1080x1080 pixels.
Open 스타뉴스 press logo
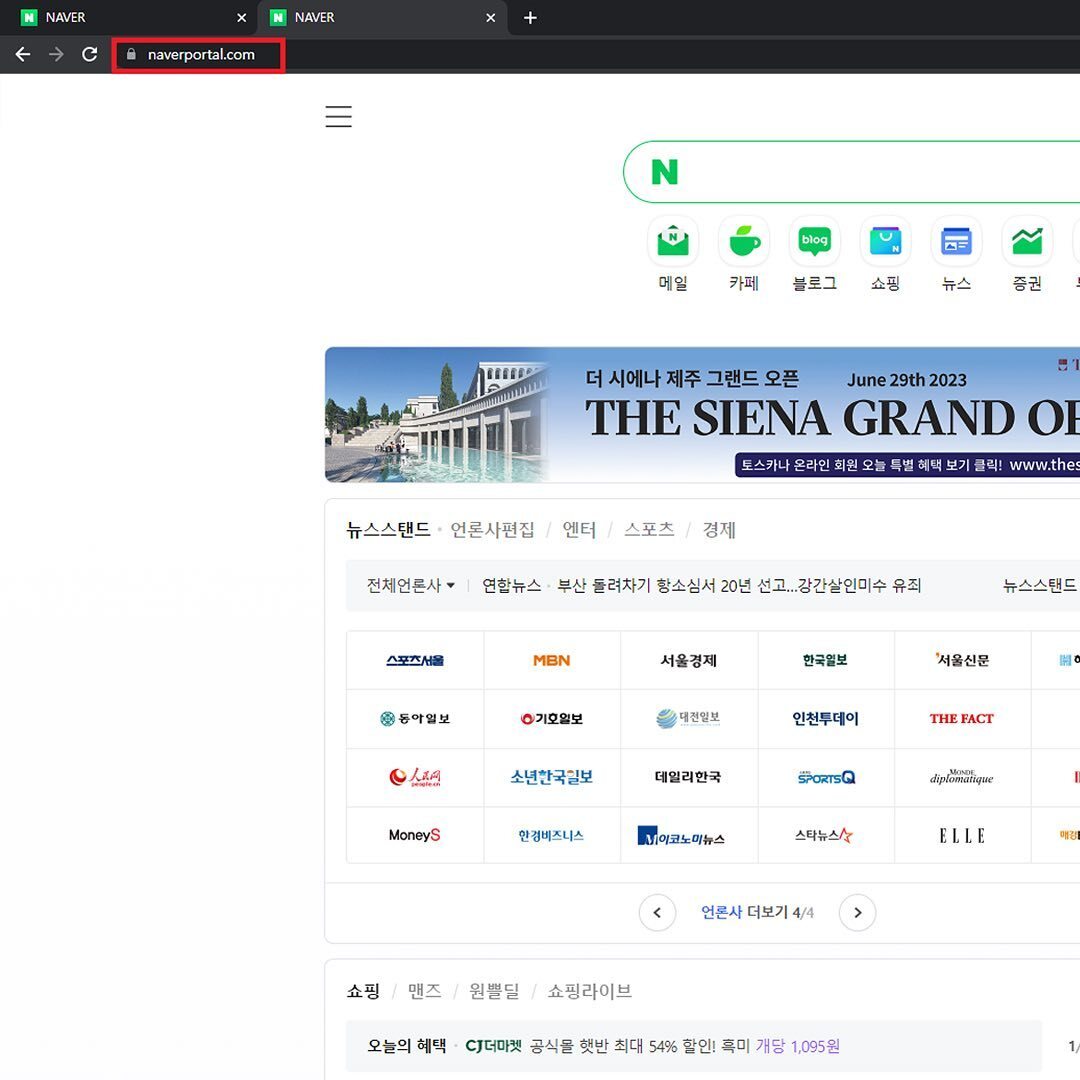click(x=825, y=835)
